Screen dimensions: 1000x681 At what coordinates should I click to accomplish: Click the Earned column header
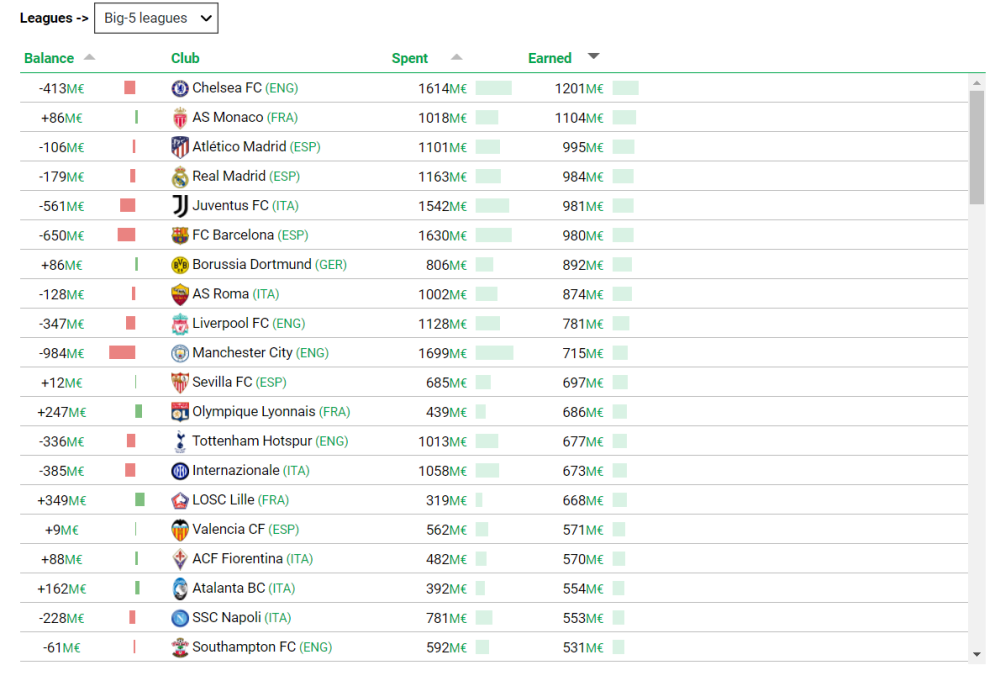tap(550, 58)
